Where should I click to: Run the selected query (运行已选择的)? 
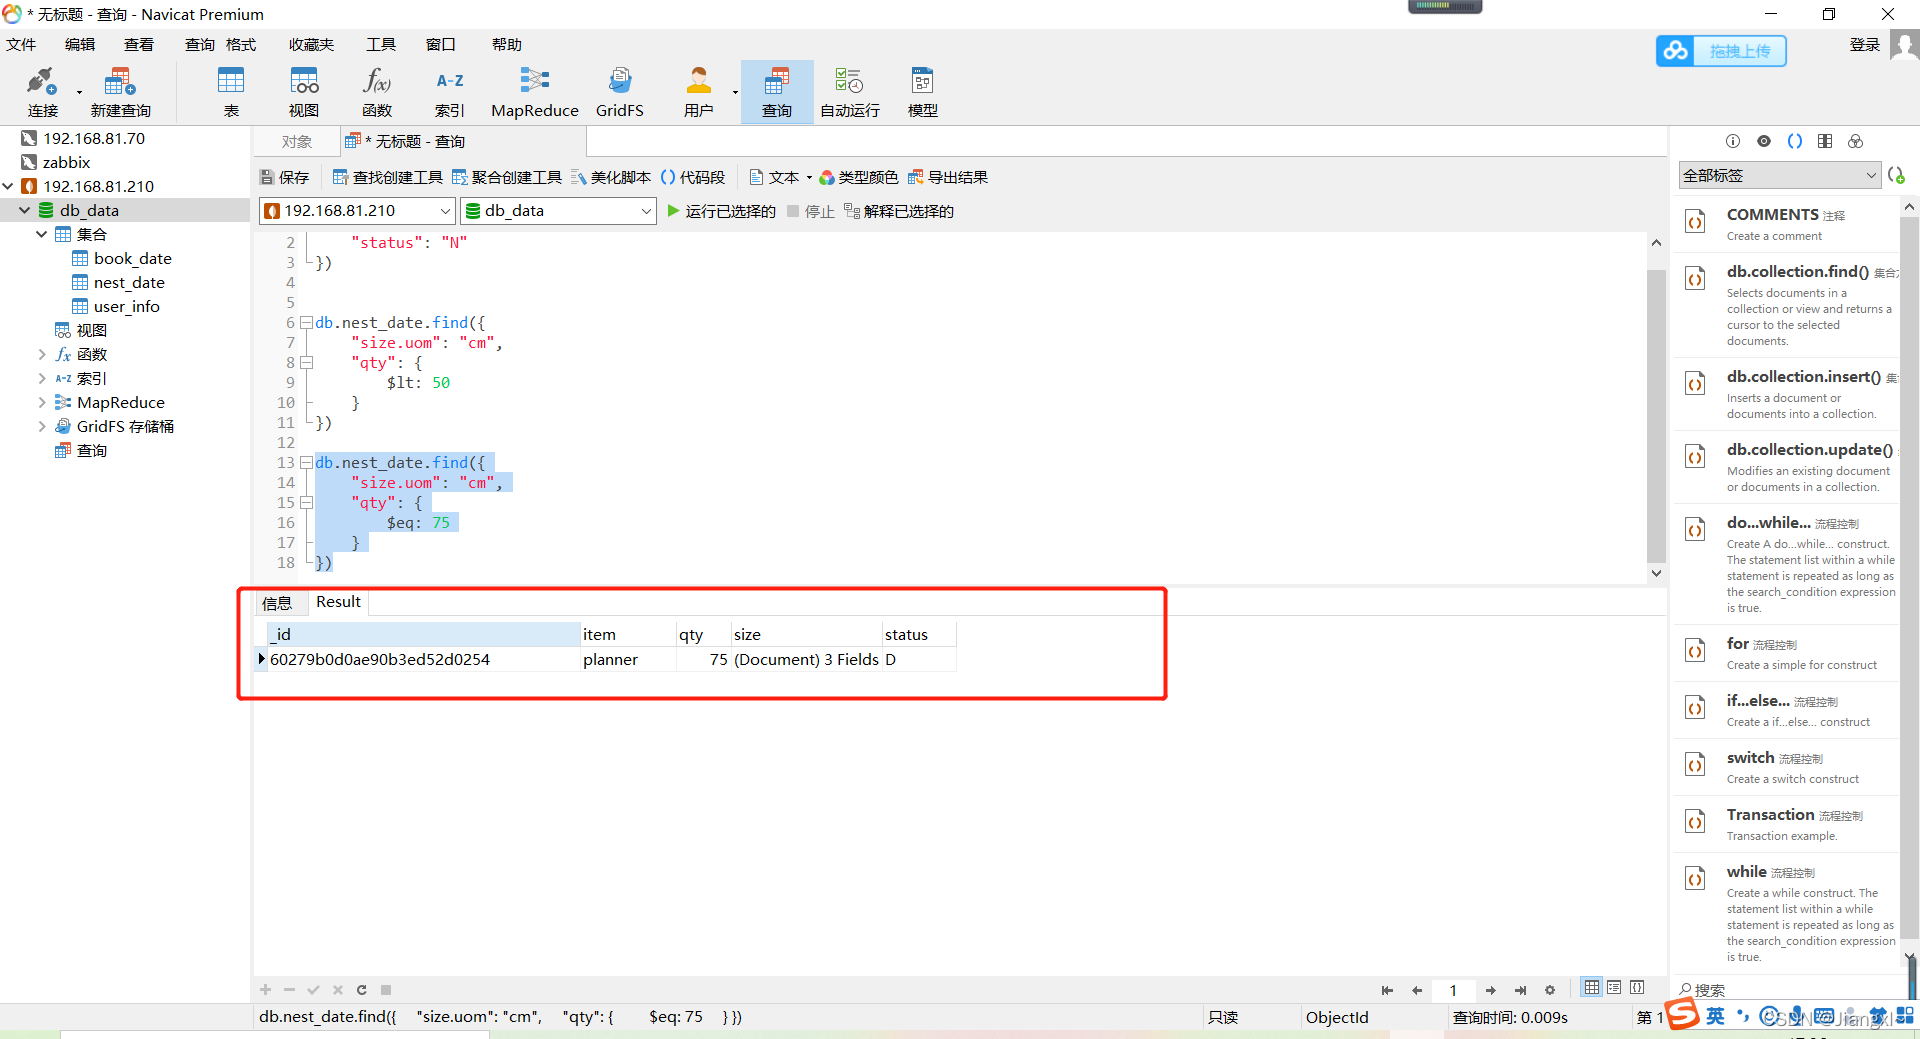pos(721,211)
